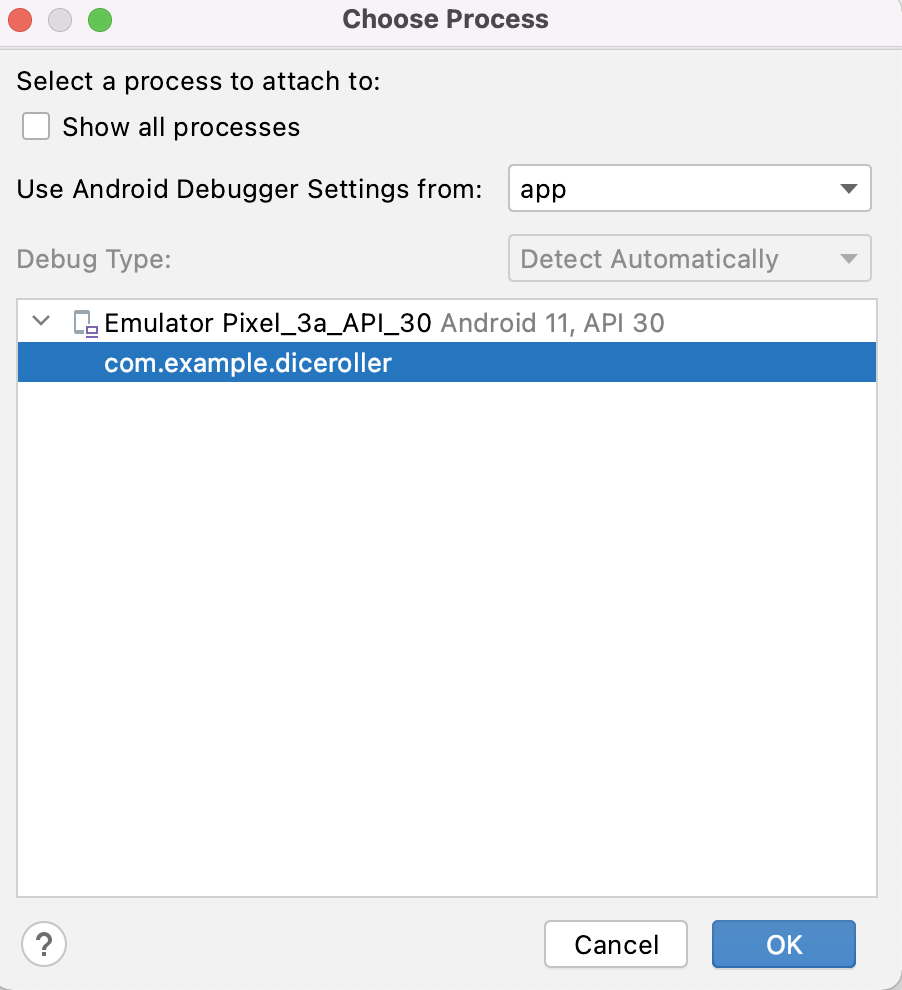Click the empty area in the process list

[446, 640]
